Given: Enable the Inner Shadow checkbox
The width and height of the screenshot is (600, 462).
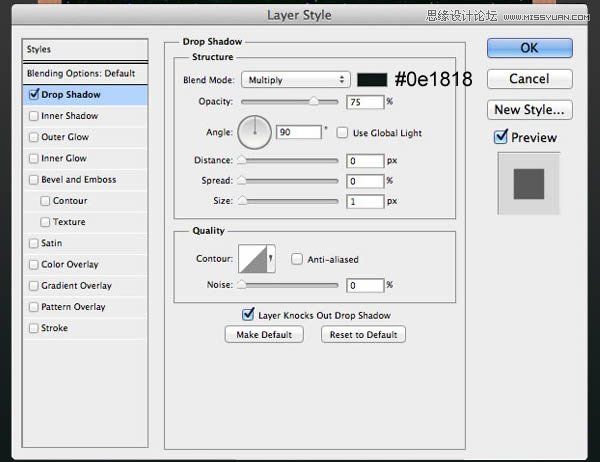Looking at the screenshot, I should coord(35,116).
